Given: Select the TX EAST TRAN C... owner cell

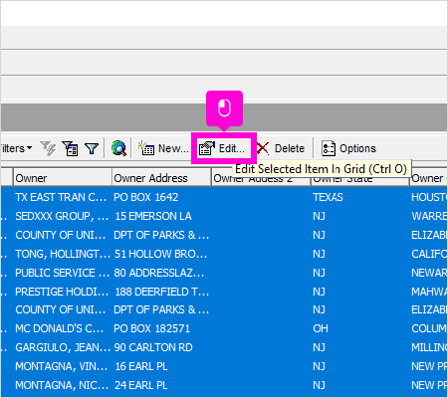Looking at the screenshot, I should pyautogui.click(x=62, y=197).
